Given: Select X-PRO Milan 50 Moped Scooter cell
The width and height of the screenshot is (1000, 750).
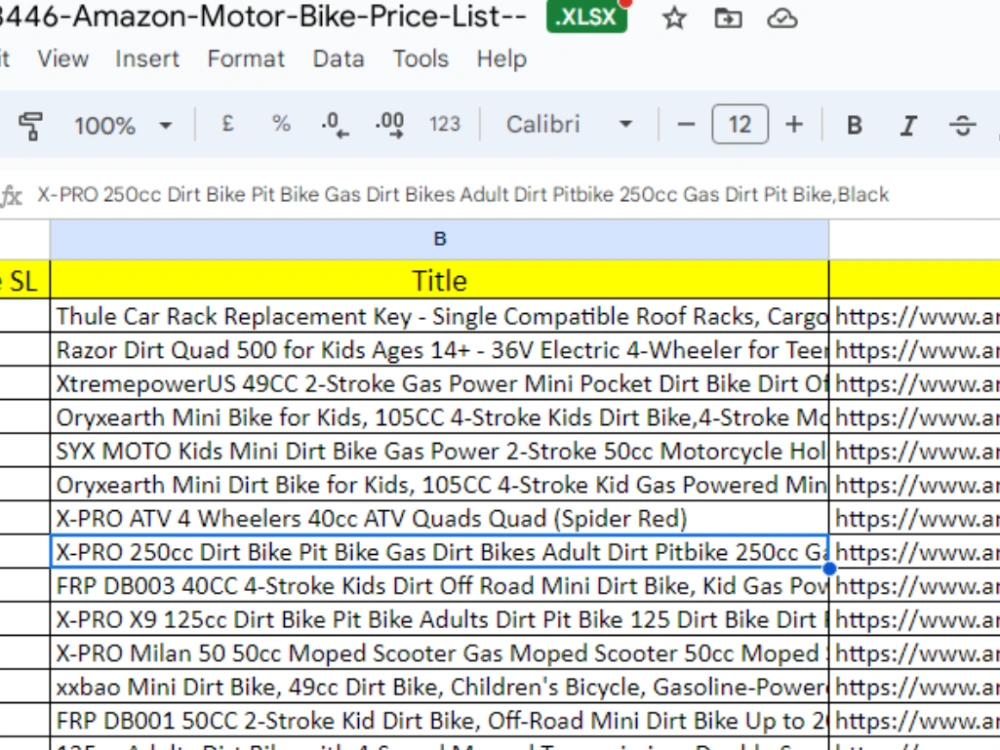Looking at the screenshot, I should [439, 654].
